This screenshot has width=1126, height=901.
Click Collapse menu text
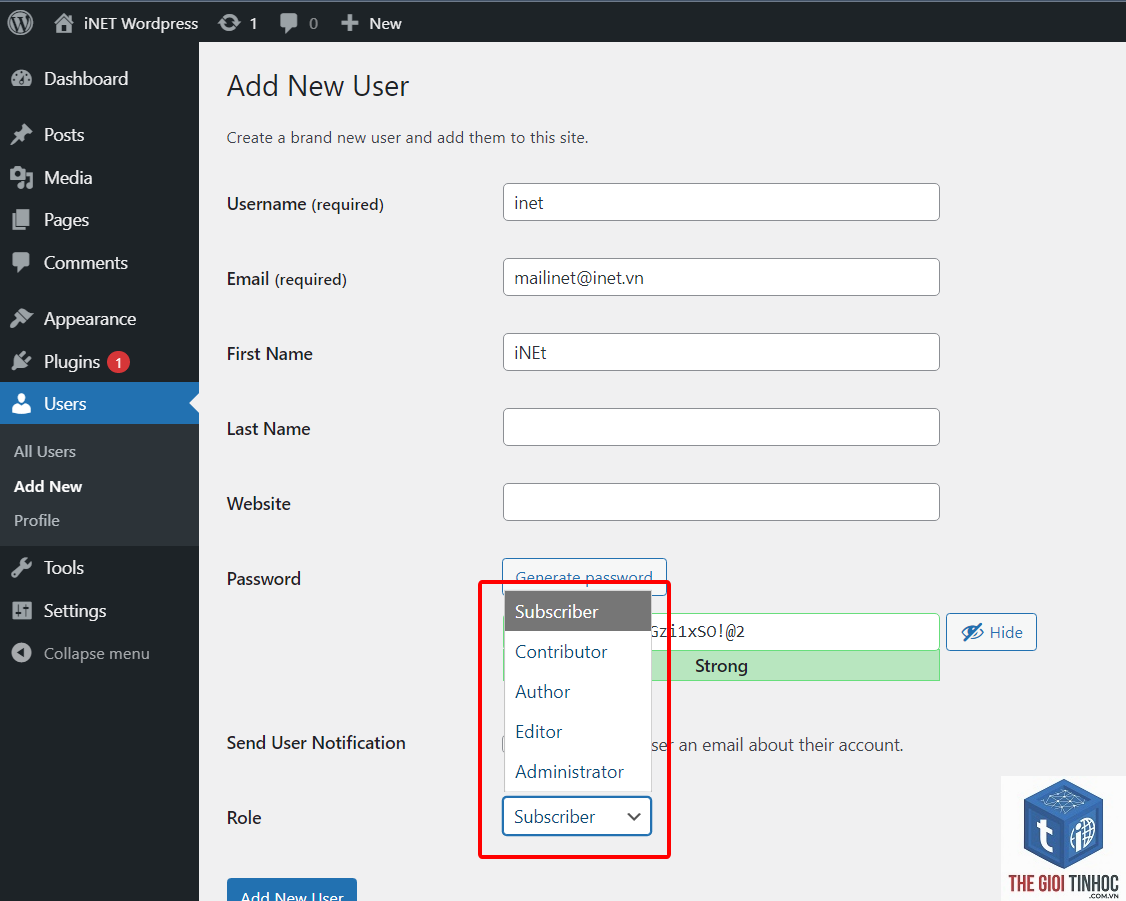coord(97,654)
